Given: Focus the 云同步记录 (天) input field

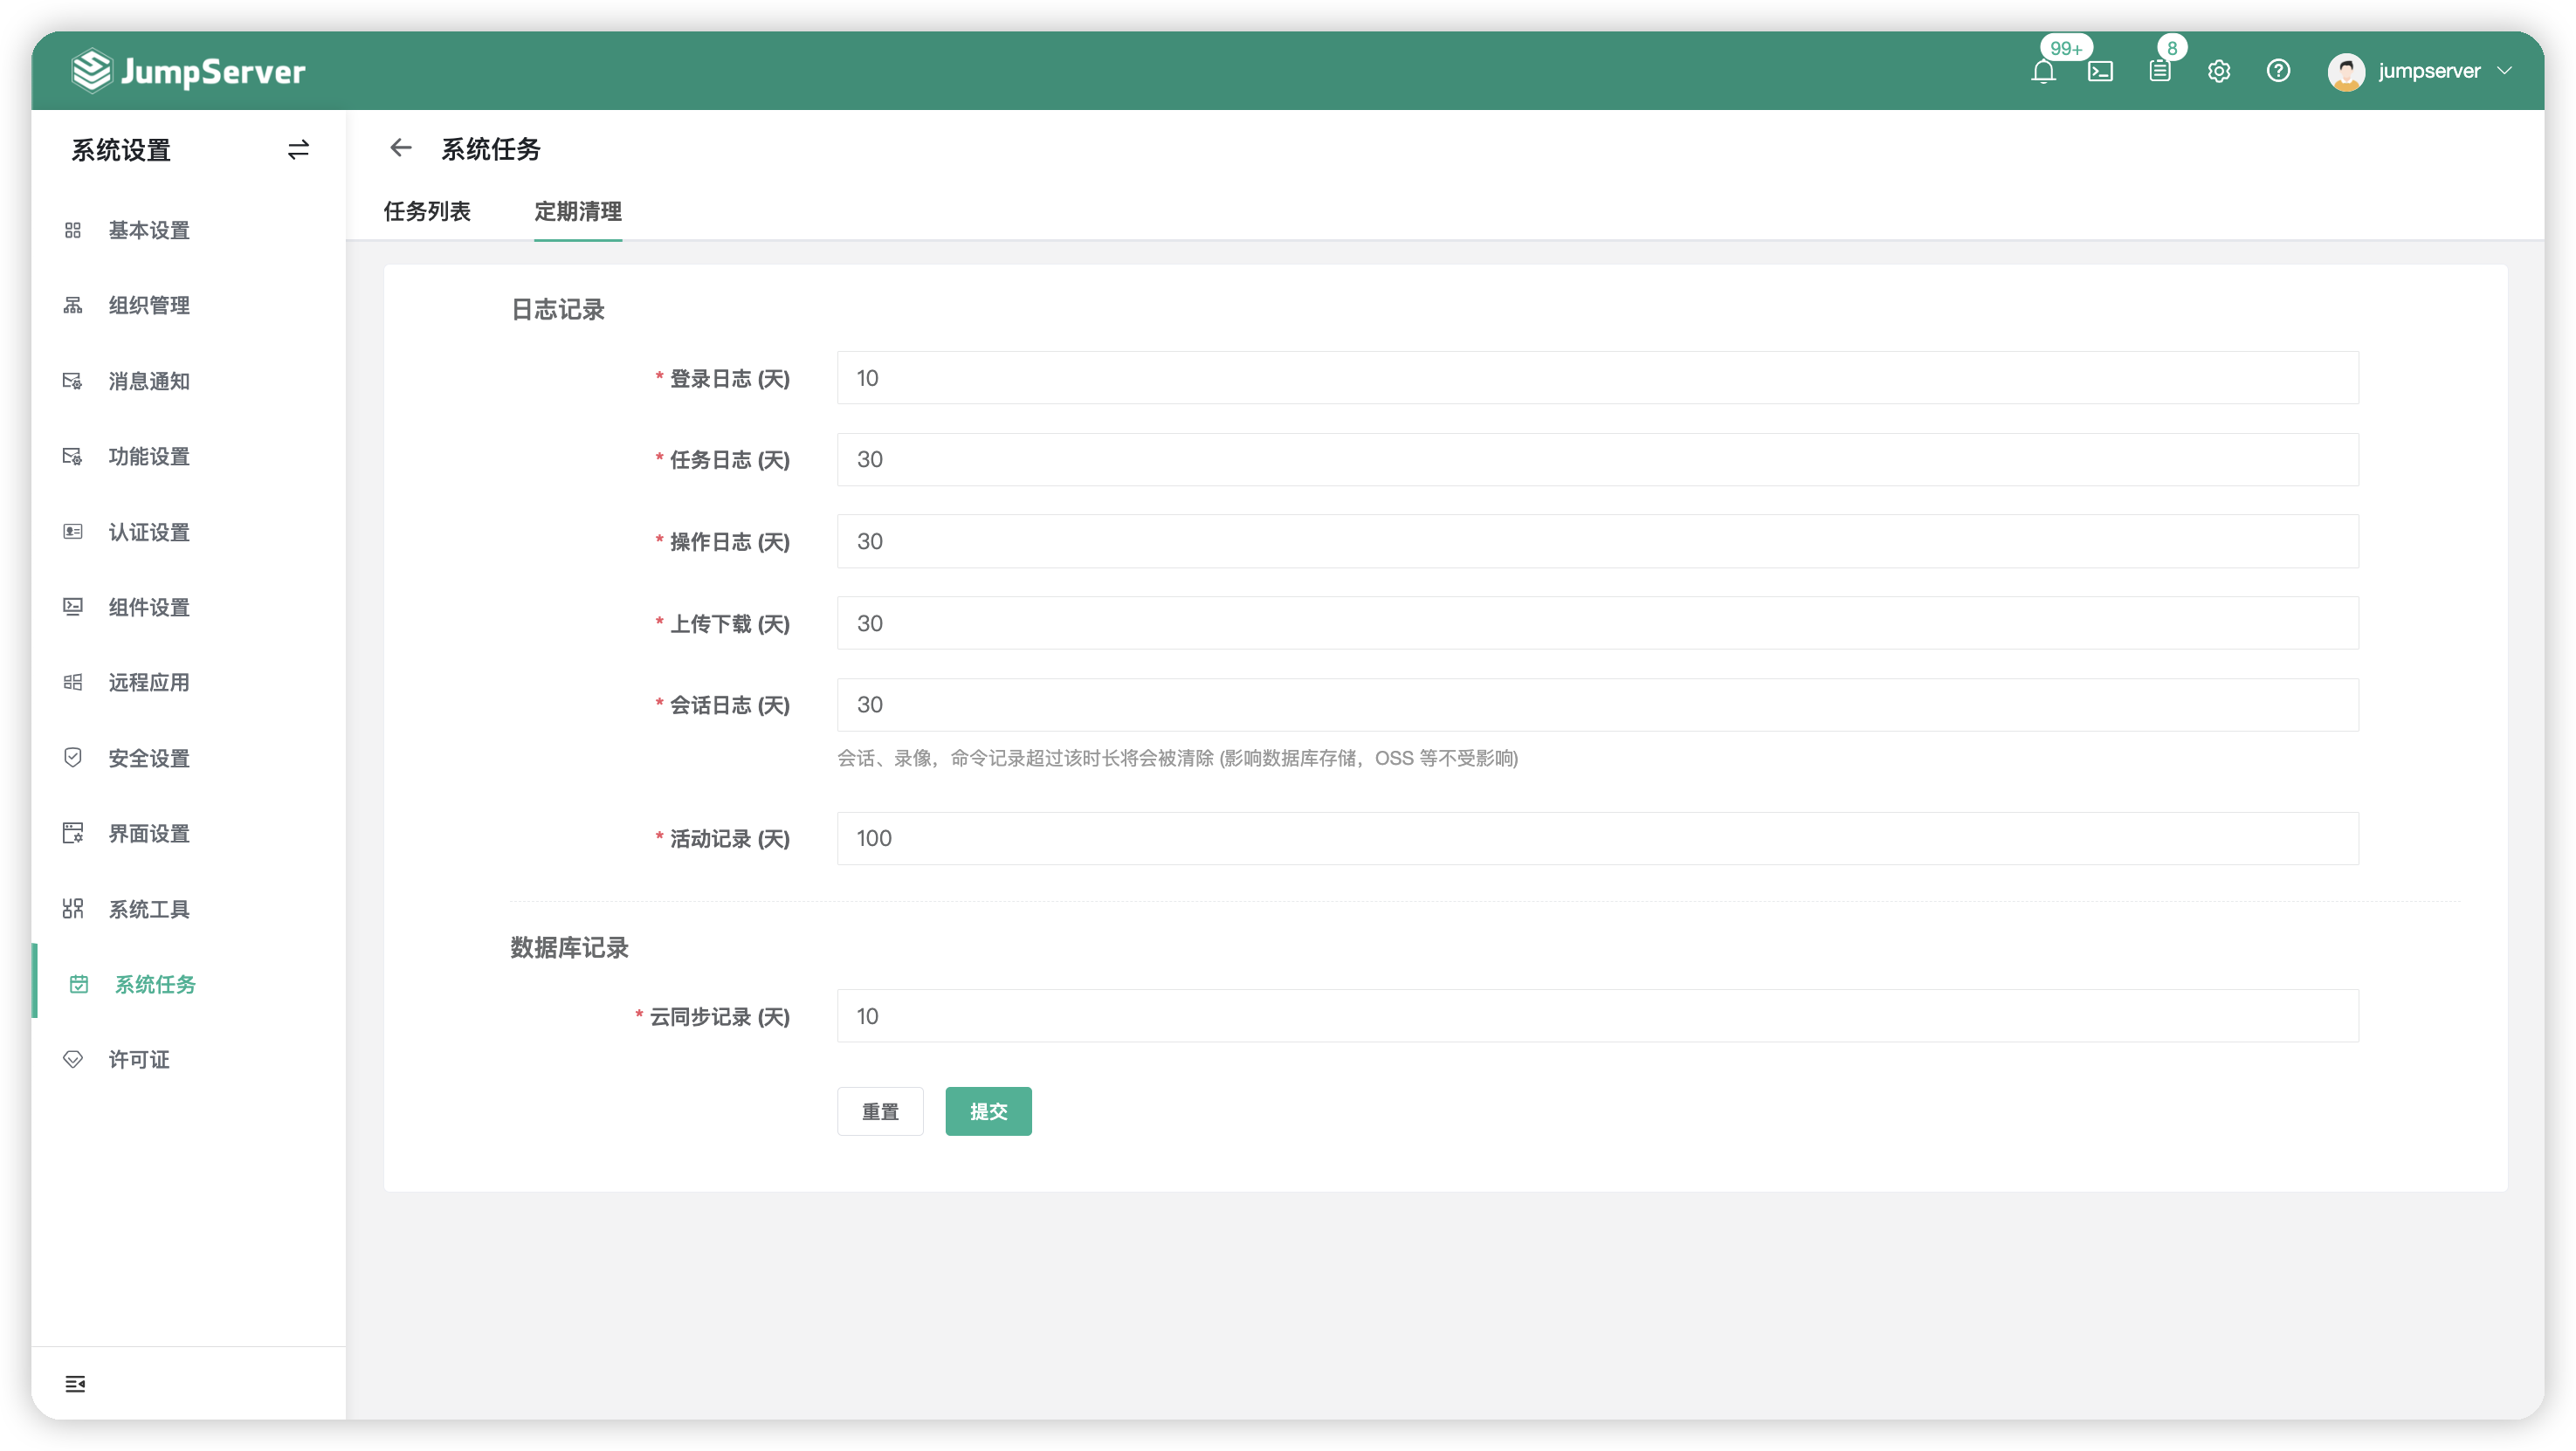Looking at the screenshot, I should pyautogui.click(x=1598, y=1016).
